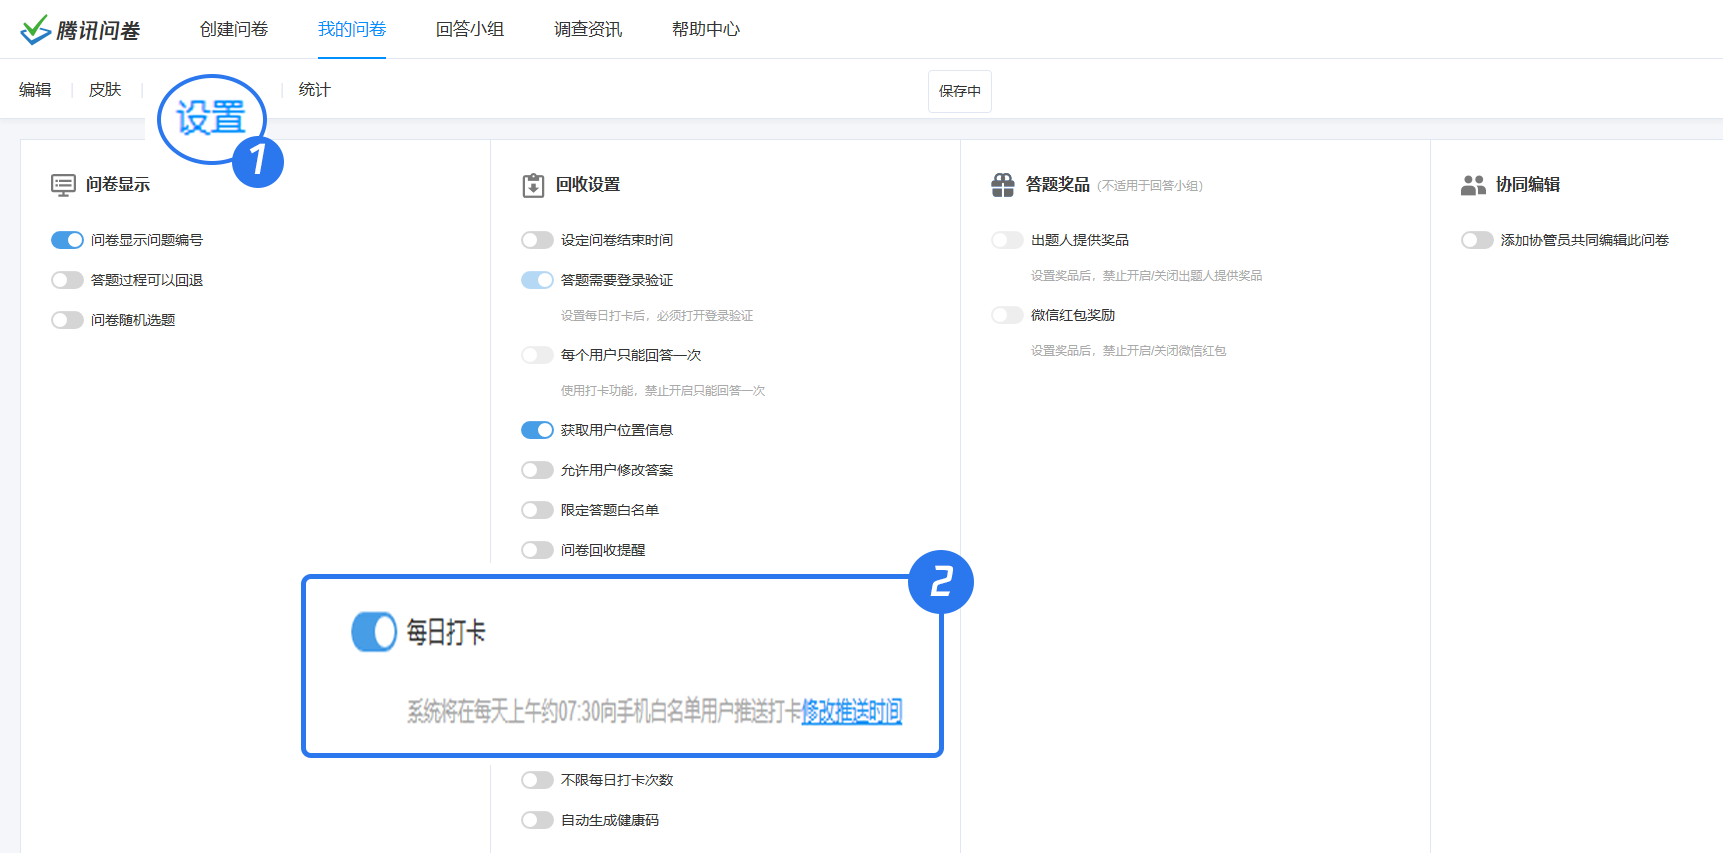This screenshot has width=1723, height=853.
Task: Click the gift icon for answer prizes
Action: pyautogui.click(x=1003, y=185)
